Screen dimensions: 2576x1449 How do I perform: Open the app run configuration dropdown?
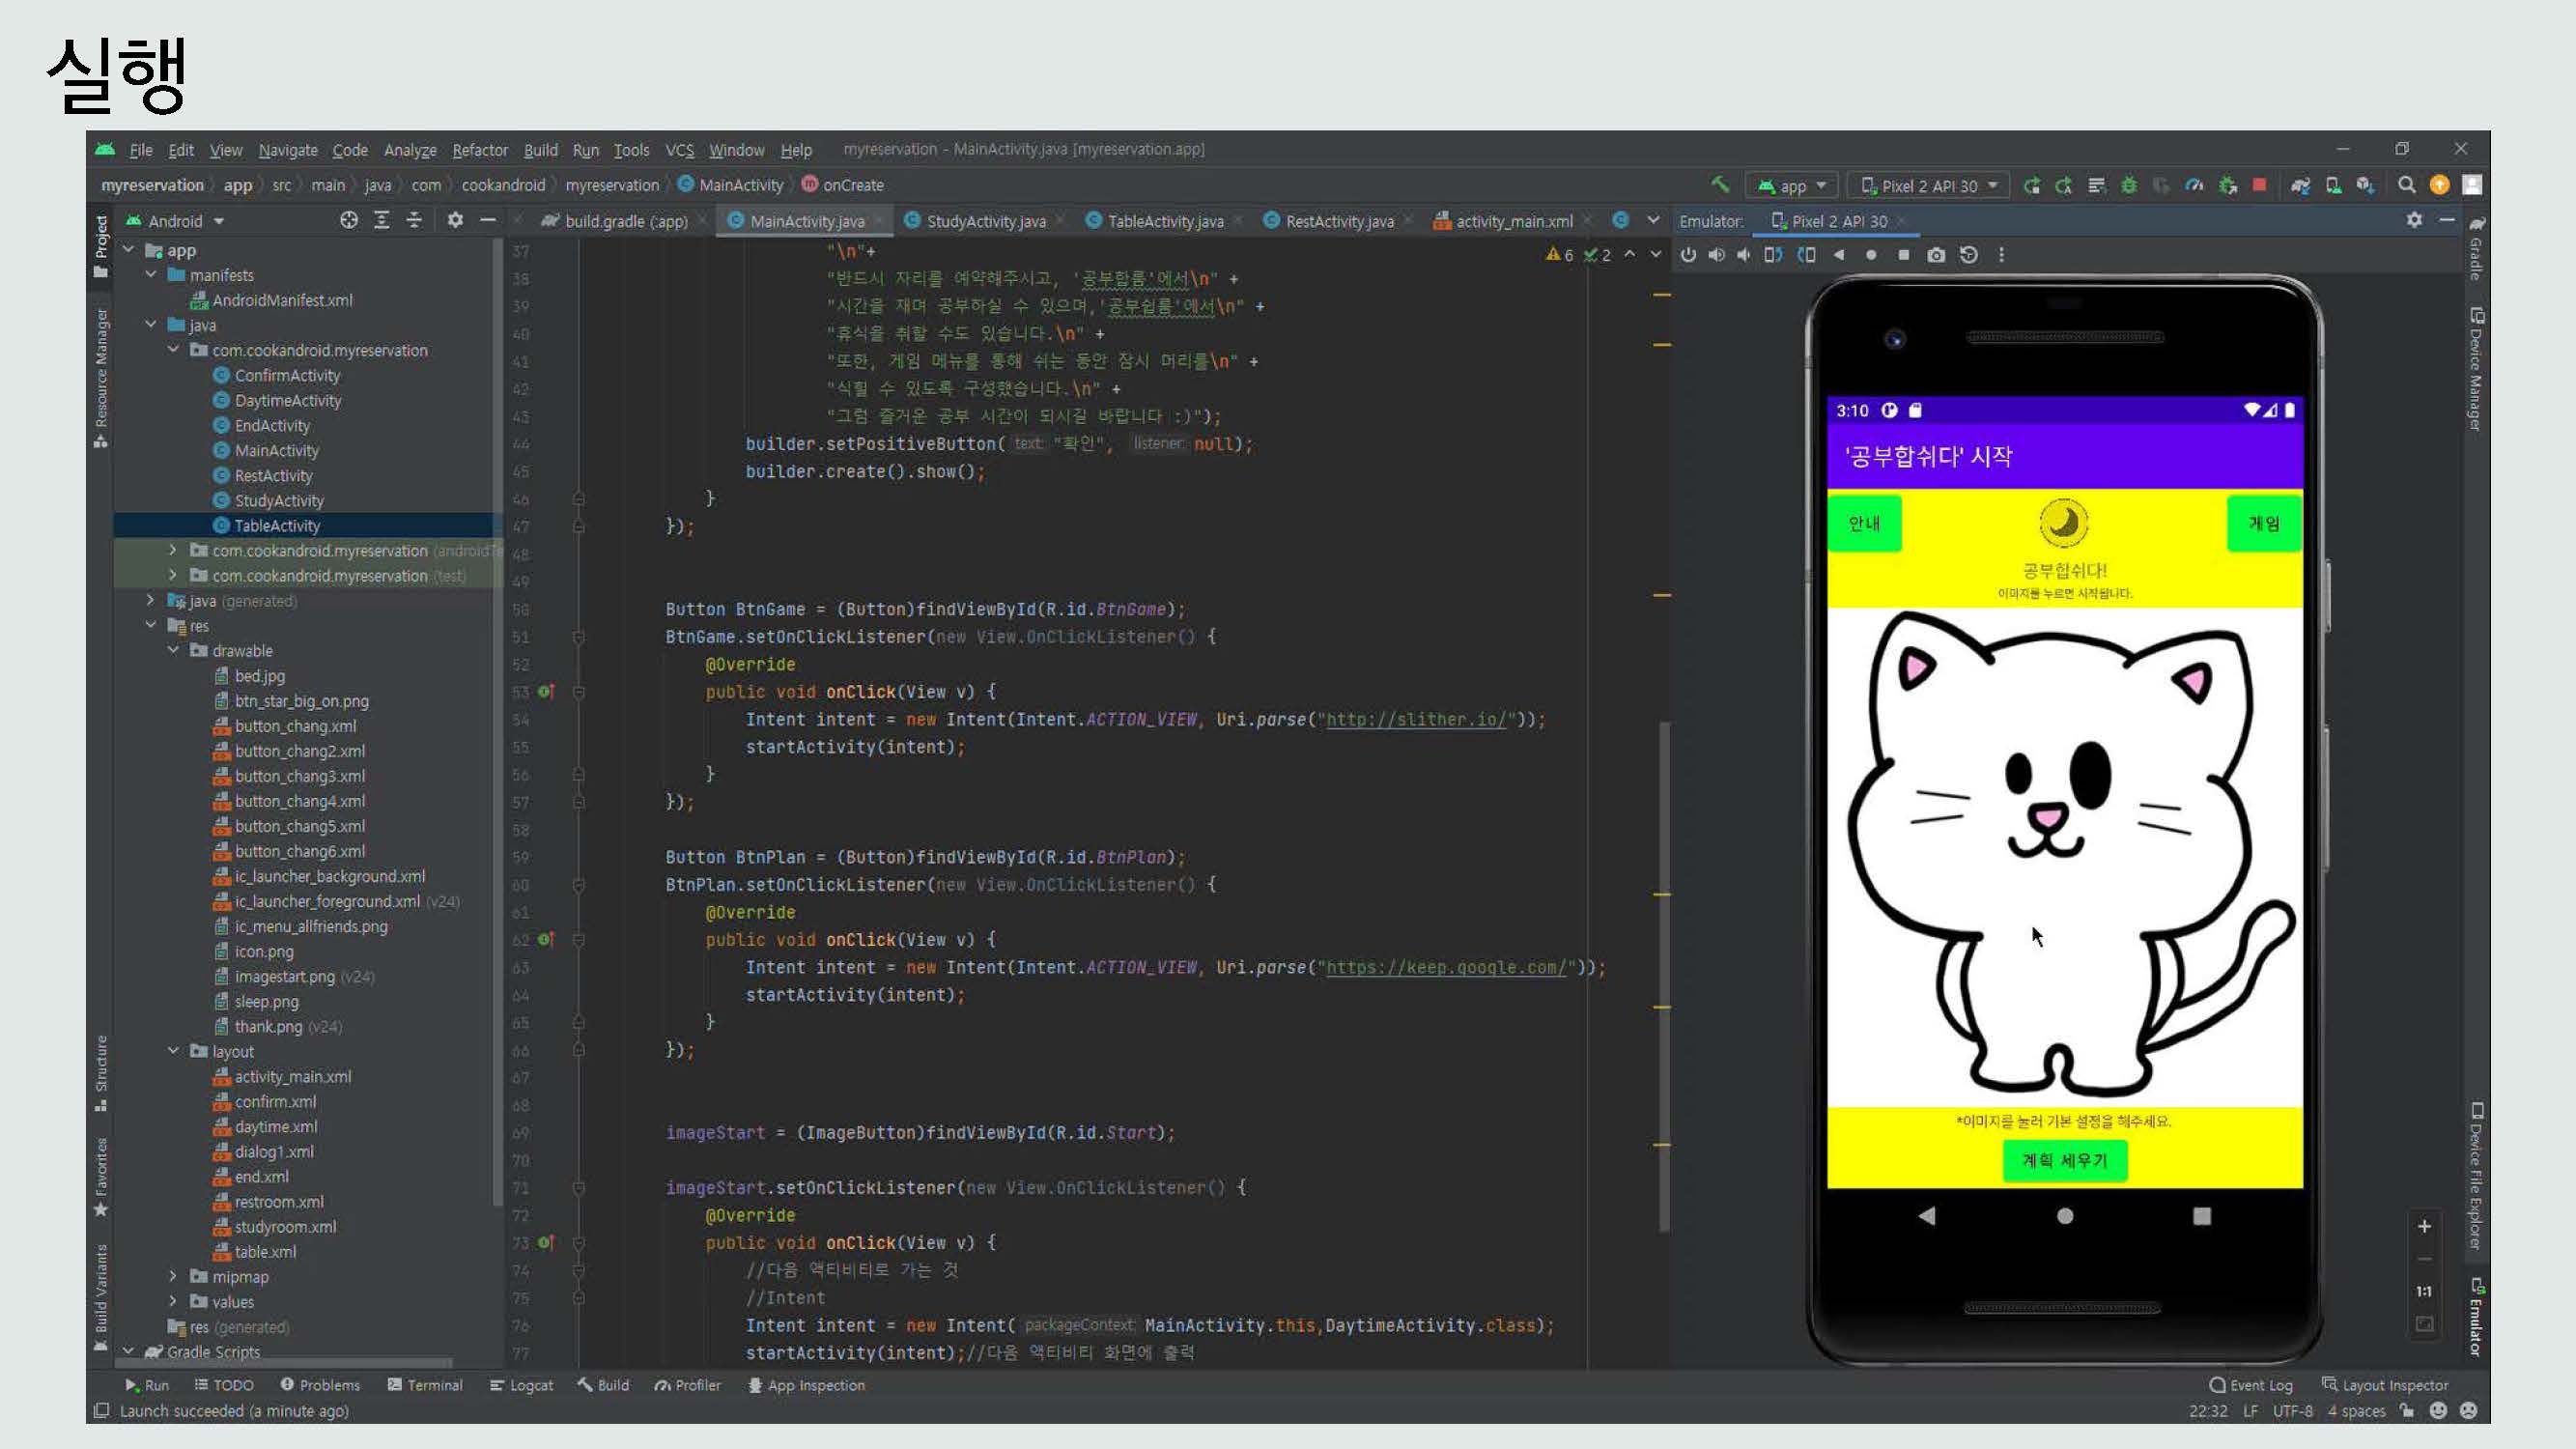(x=1792, y=185)
